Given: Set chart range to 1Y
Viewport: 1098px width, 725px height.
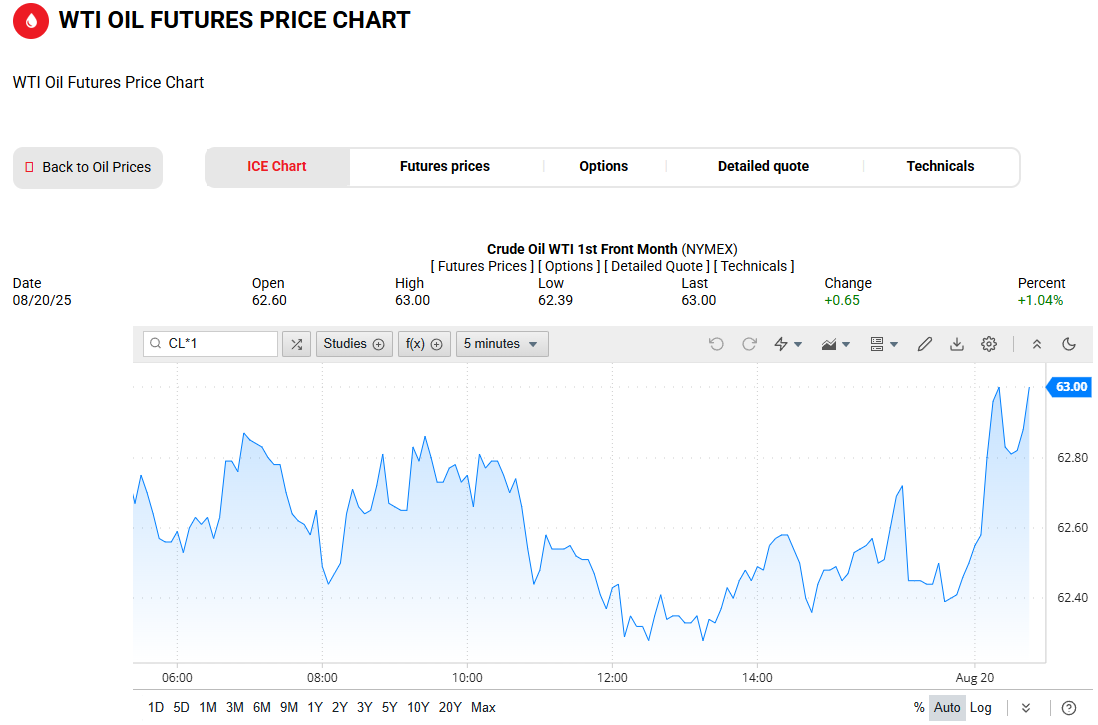Looking at the screenshot, I should coord(315,707).
